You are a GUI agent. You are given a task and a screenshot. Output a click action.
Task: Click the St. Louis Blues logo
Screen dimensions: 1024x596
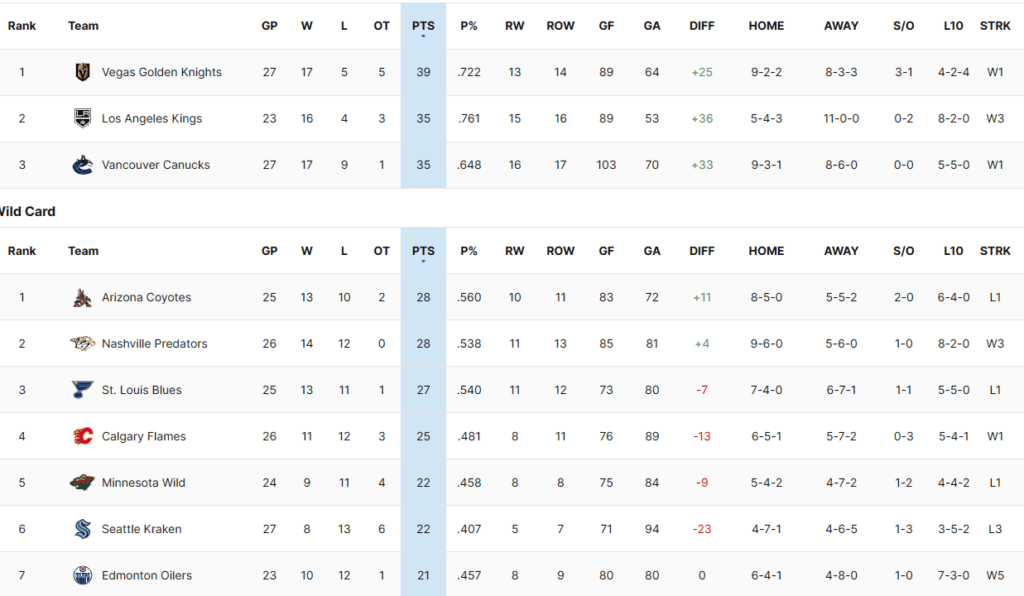[82, 390]
